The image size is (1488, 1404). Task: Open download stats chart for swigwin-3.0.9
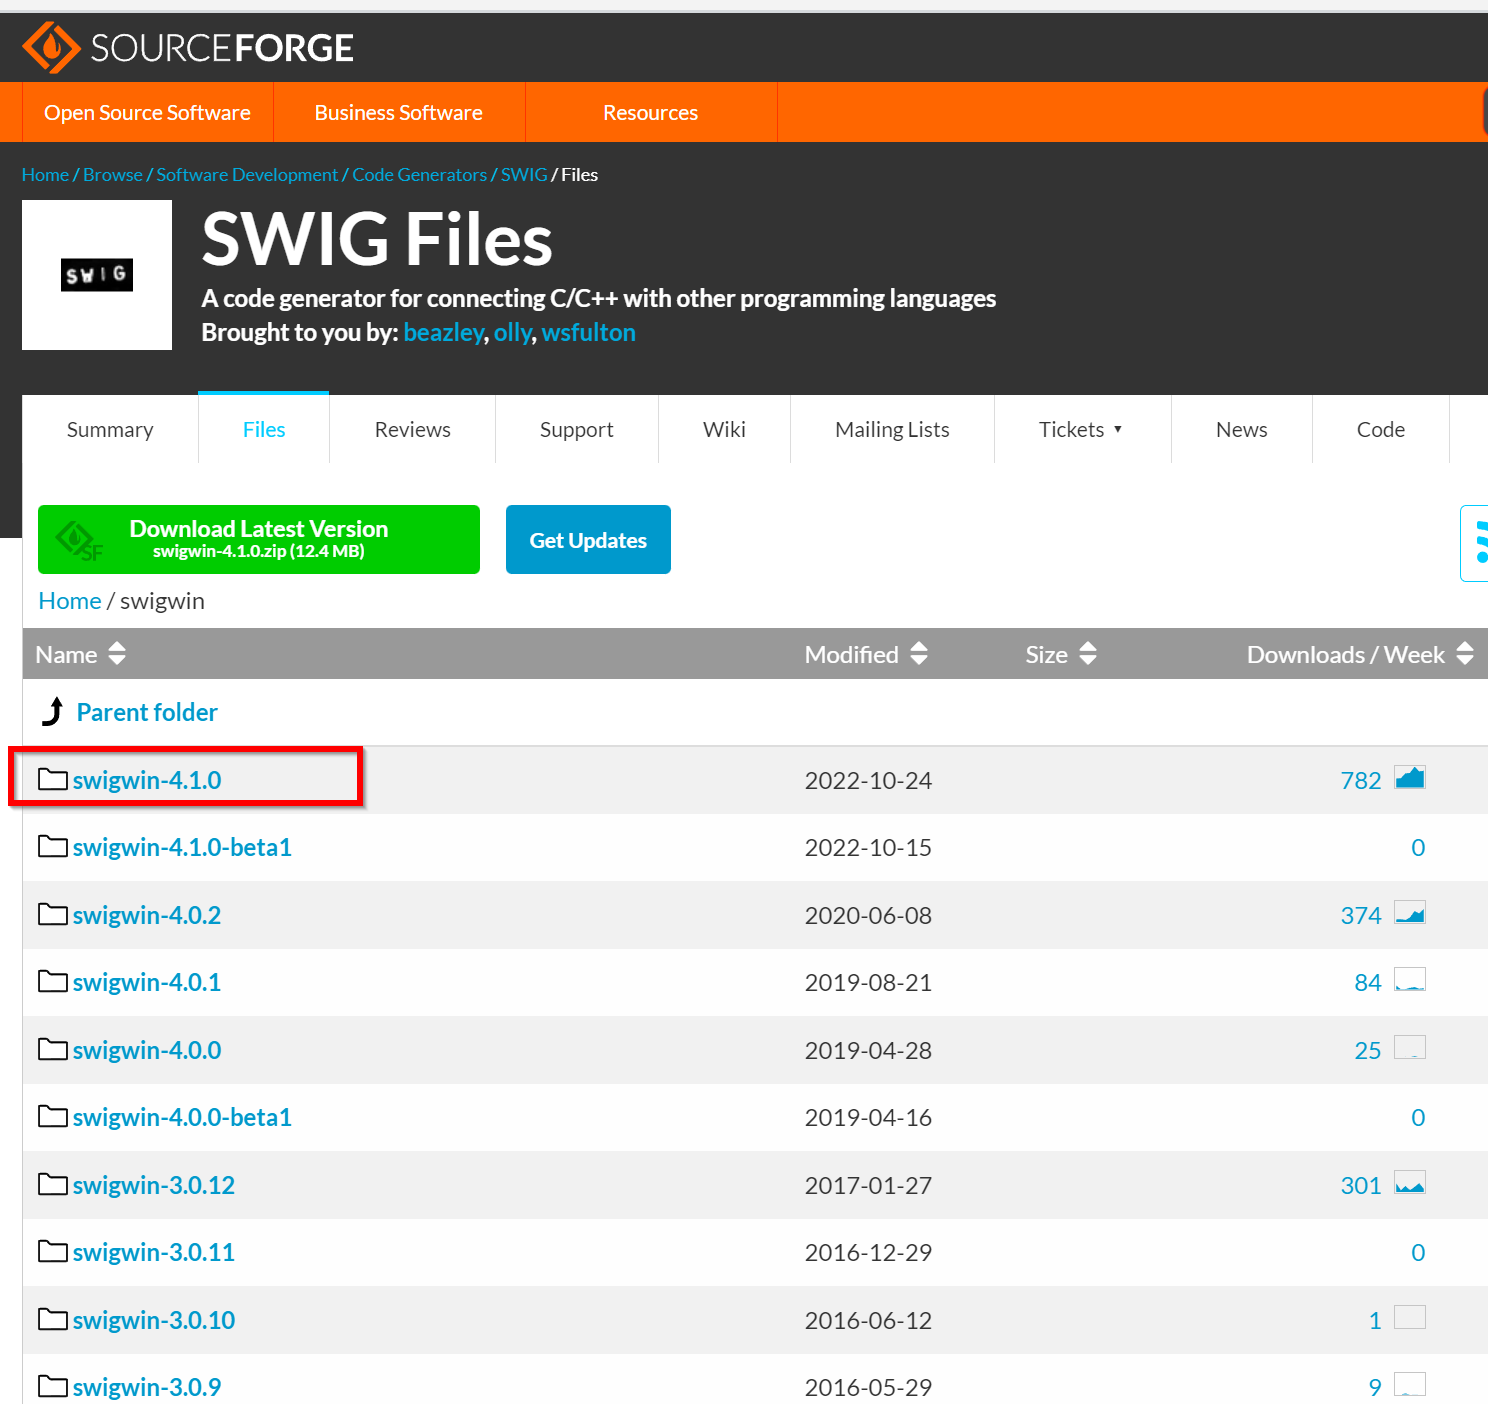tap(1410, 1385)
